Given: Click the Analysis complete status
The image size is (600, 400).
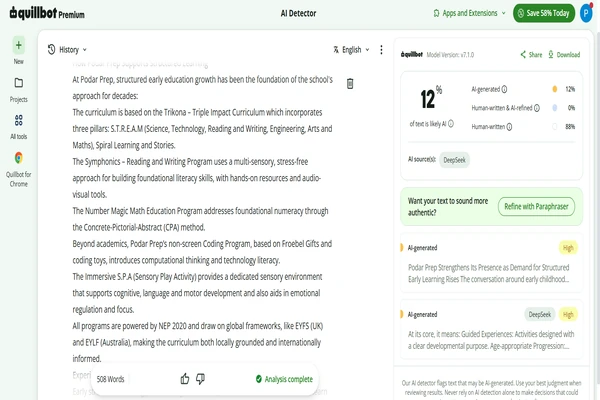Looking at the screenshot, I should click(x=284, y=379).
